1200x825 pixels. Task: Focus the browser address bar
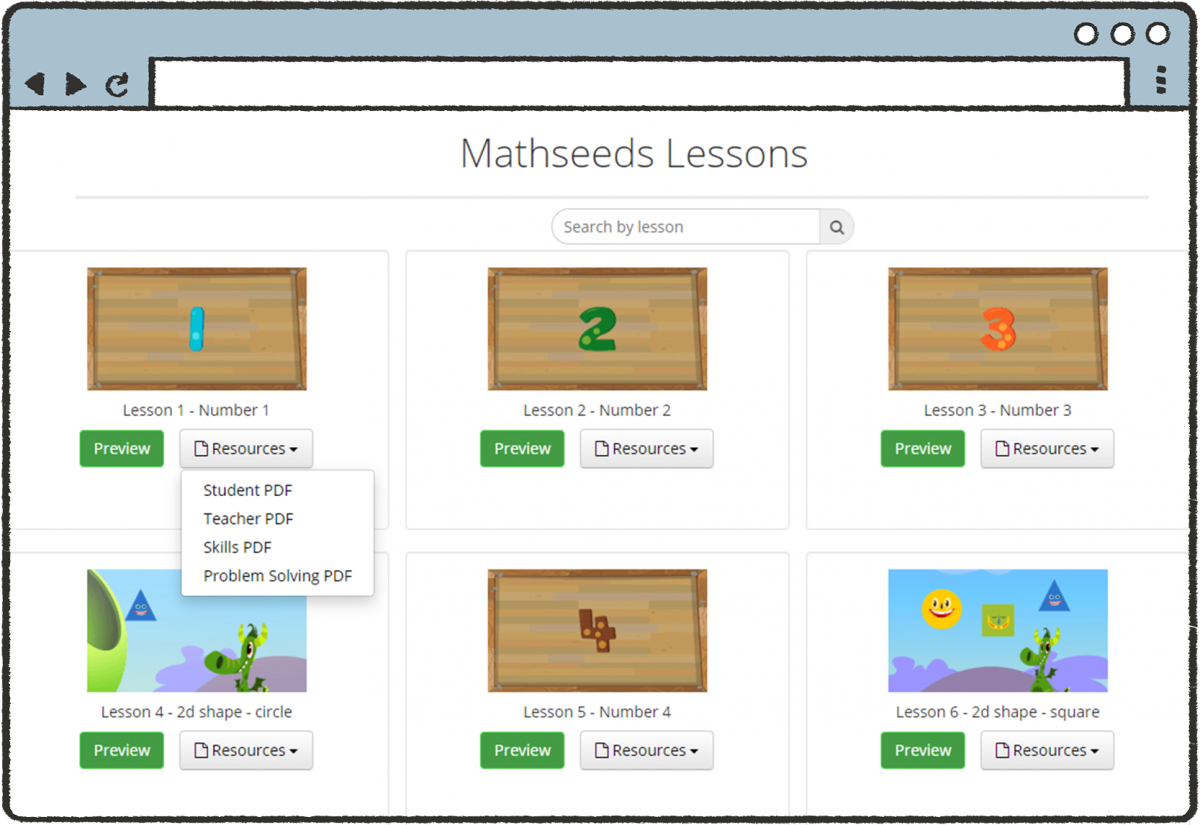pos(640,84)
